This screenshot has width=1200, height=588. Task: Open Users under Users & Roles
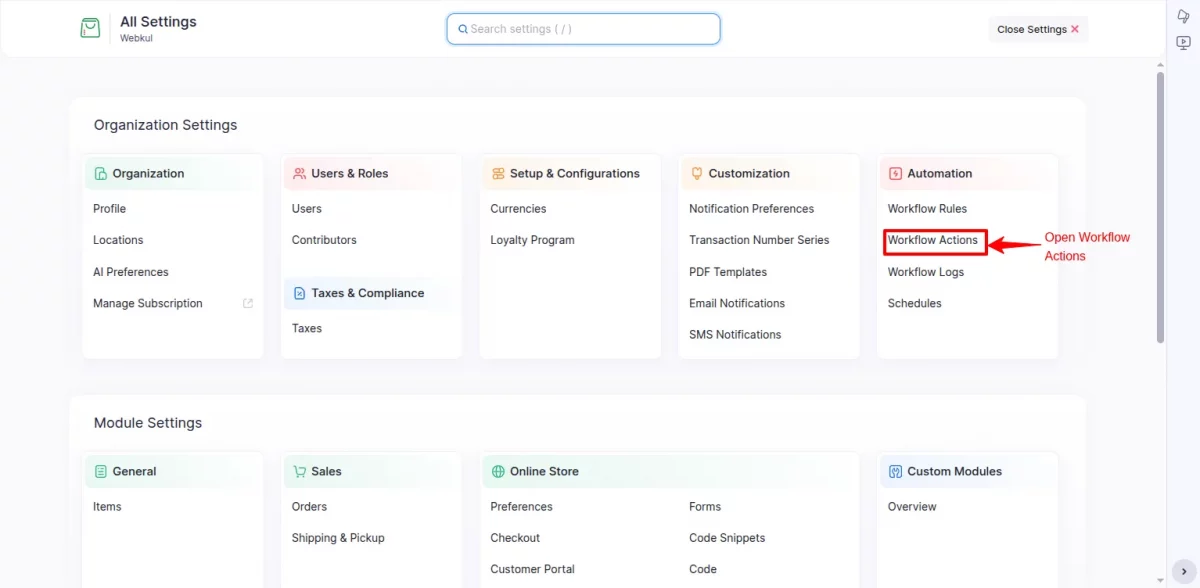[307, 209]
